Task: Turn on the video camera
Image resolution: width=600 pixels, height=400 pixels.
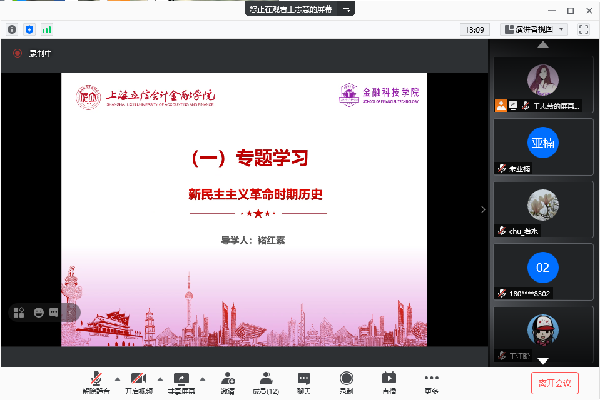Action: [137, 381]
